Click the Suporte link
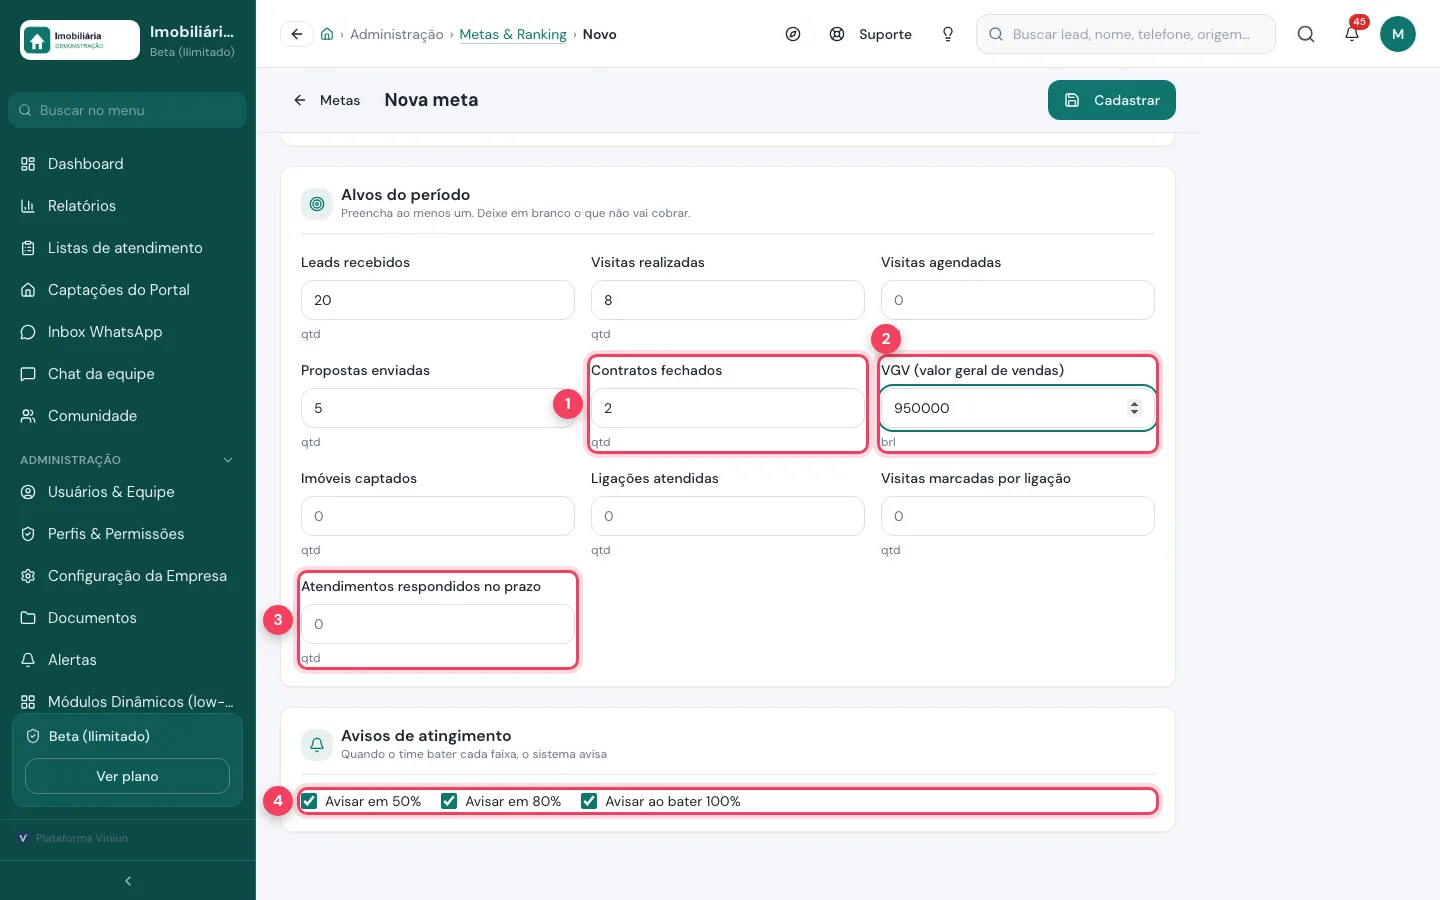The height and width of the screenshot is (900, 1440). [871, 34]
